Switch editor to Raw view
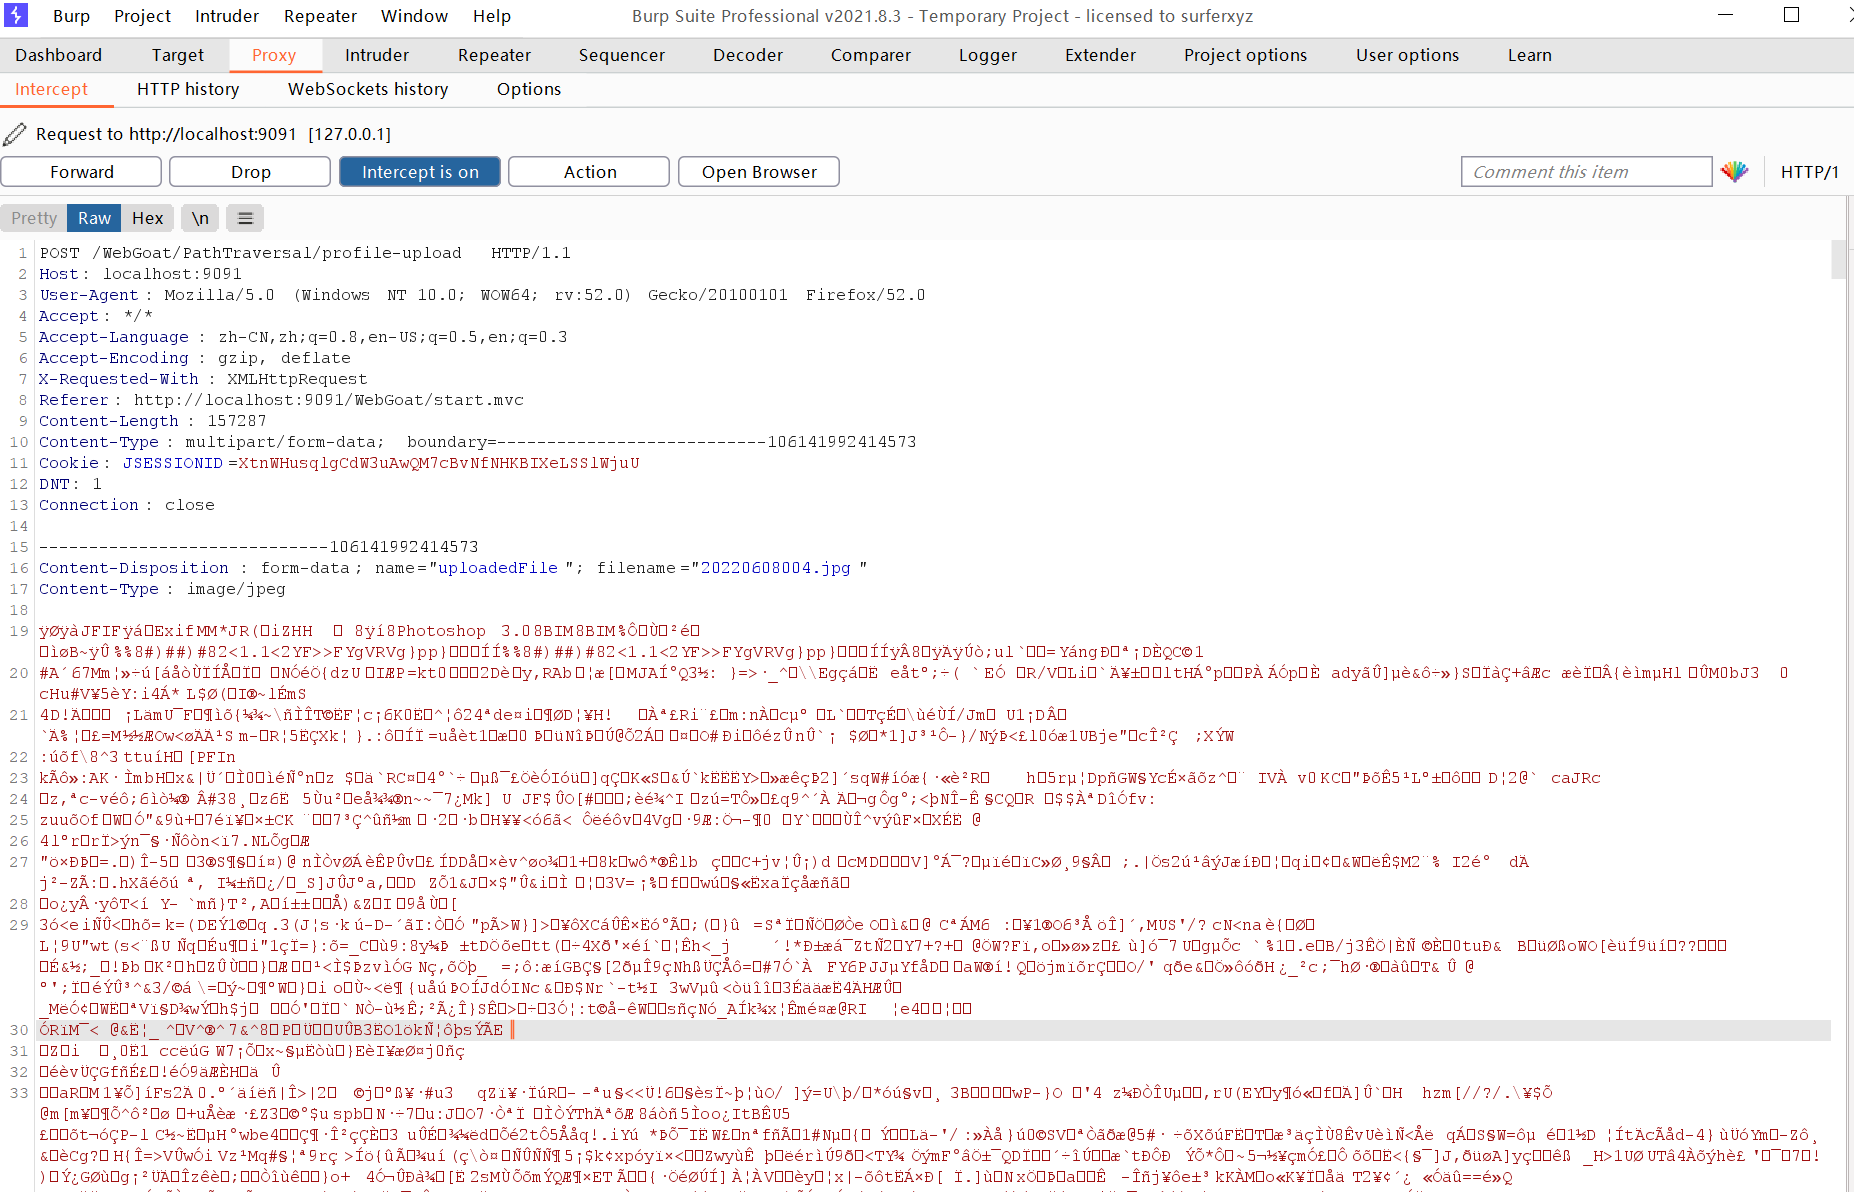 94,218
